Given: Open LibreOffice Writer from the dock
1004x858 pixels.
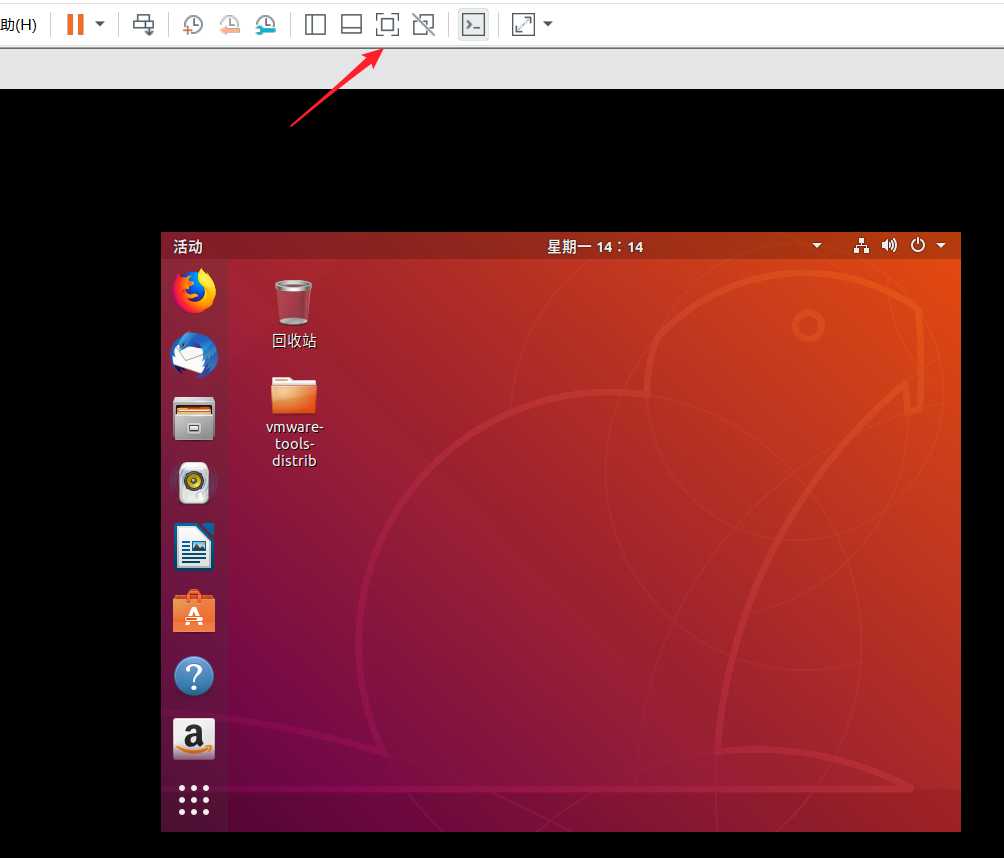Looking at the screenshot, I should pyautogui.click(x=194, y=547).
